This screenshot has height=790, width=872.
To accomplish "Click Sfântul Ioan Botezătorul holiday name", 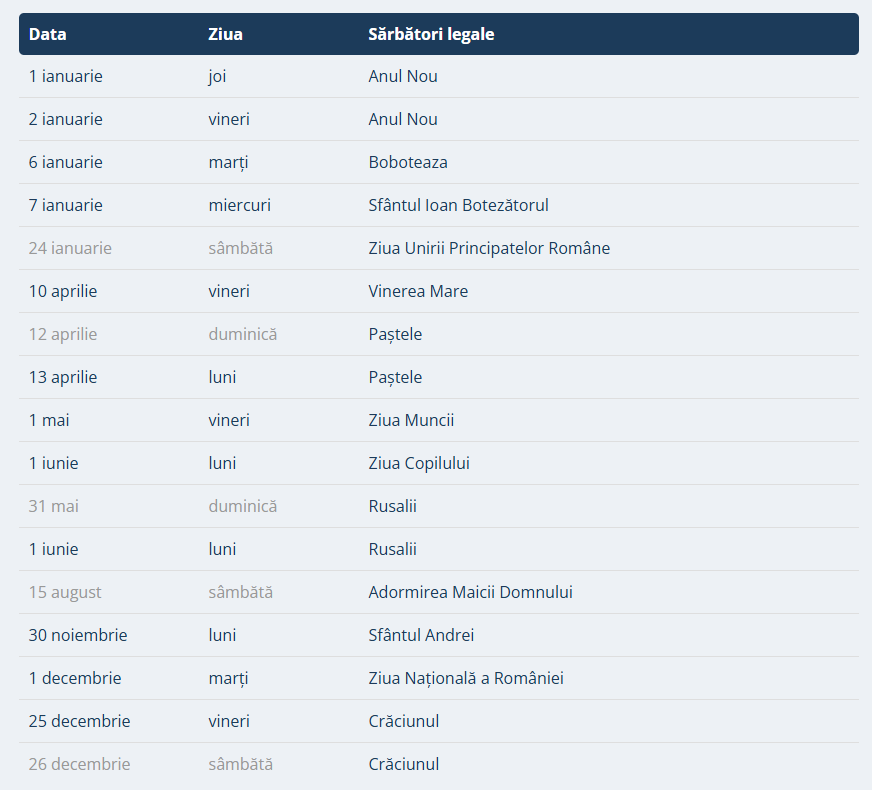I will coord(458,205).
